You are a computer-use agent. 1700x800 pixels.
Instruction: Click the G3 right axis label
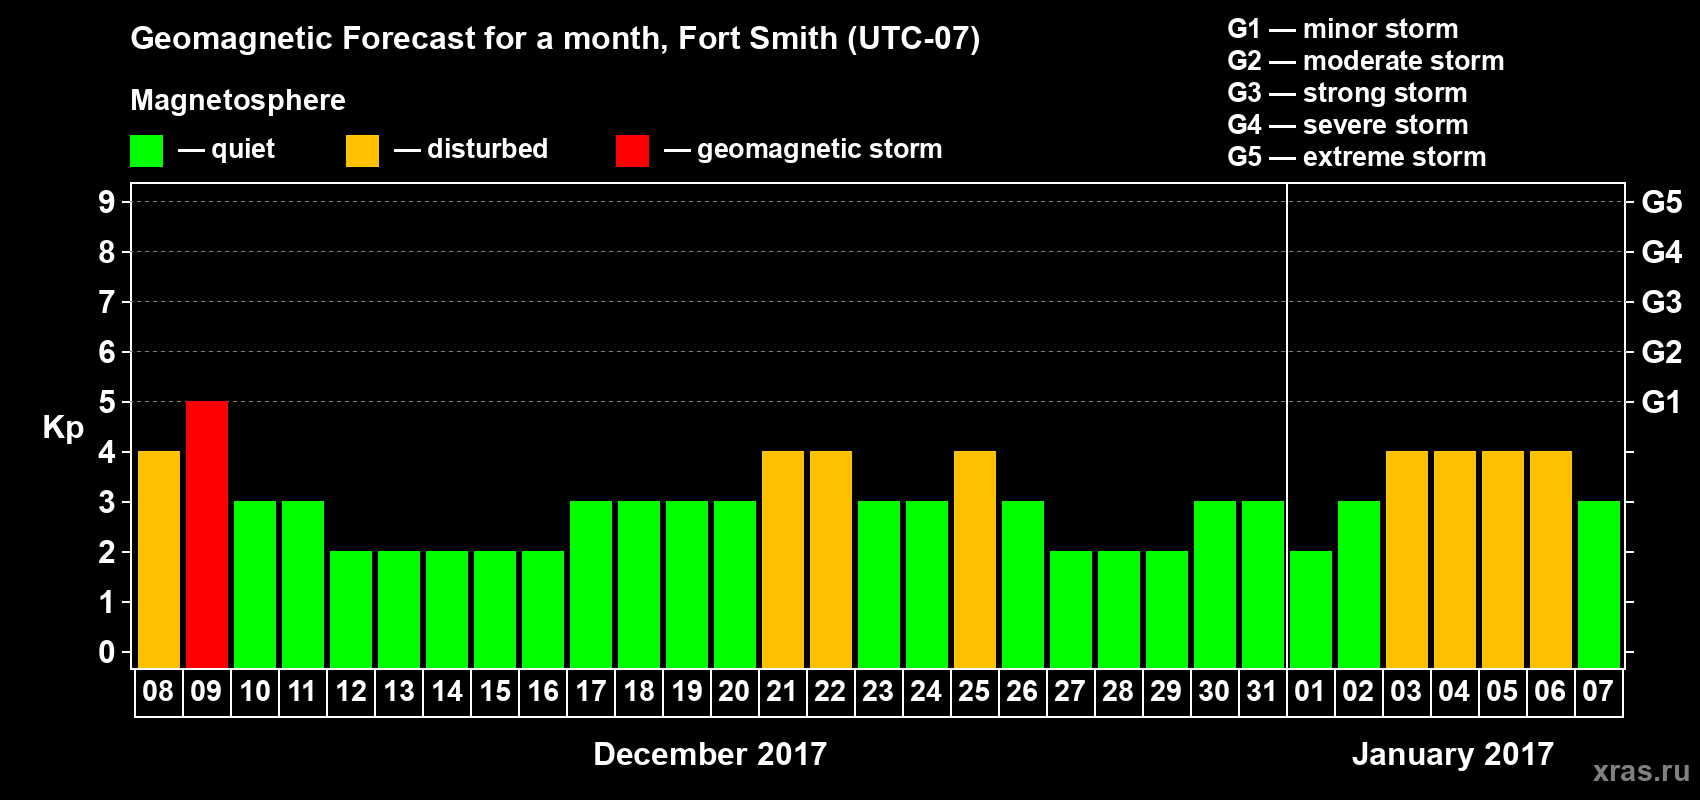pyautogui.click(x=1662, y=302)
